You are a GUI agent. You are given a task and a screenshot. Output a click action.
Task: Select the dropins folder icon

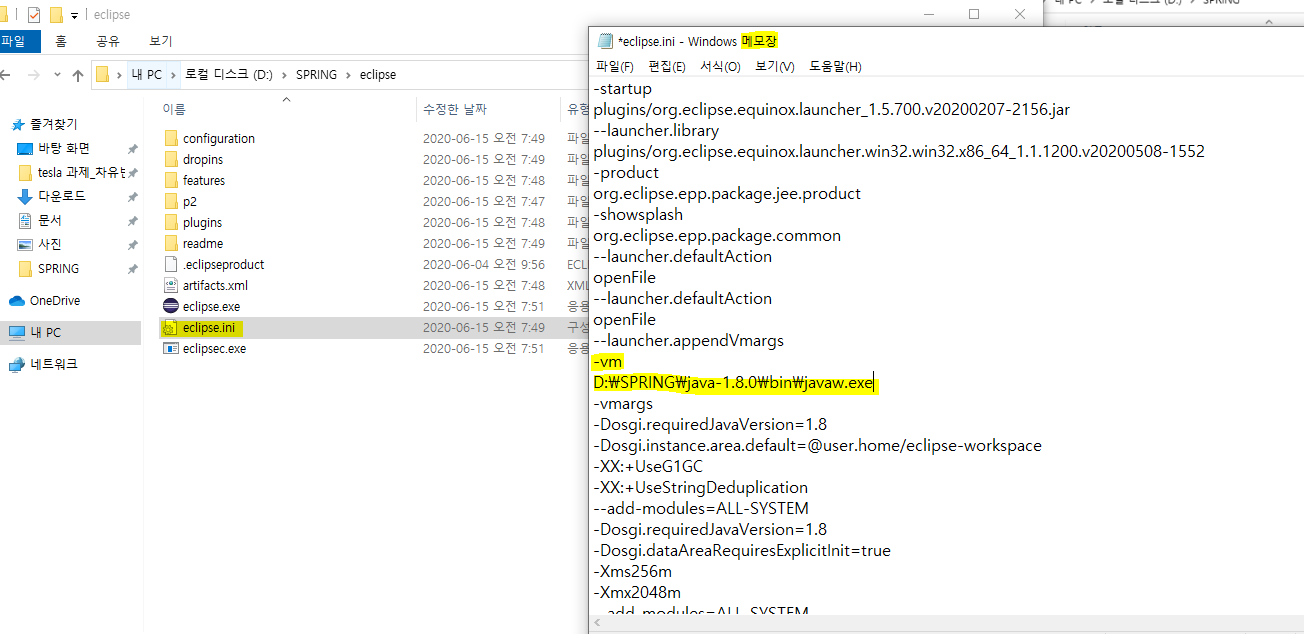pos(170,159)
